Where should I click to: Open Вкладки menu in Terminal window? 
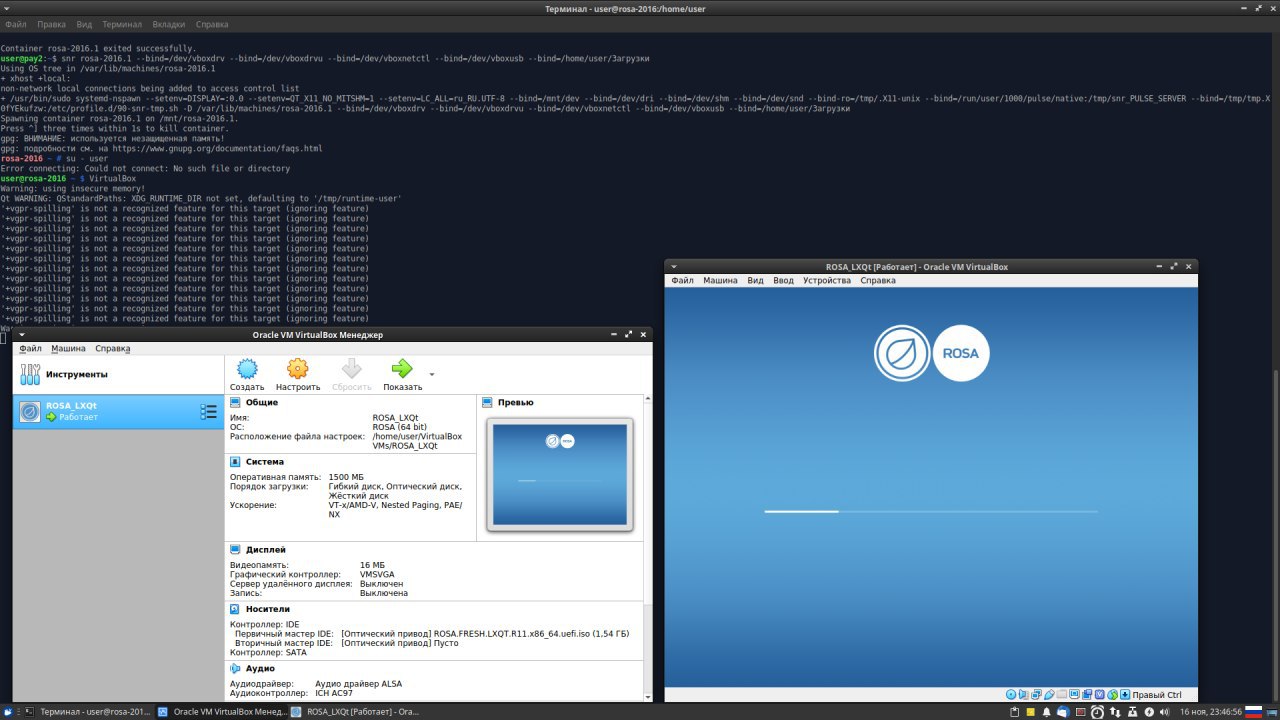click(169, 23)
